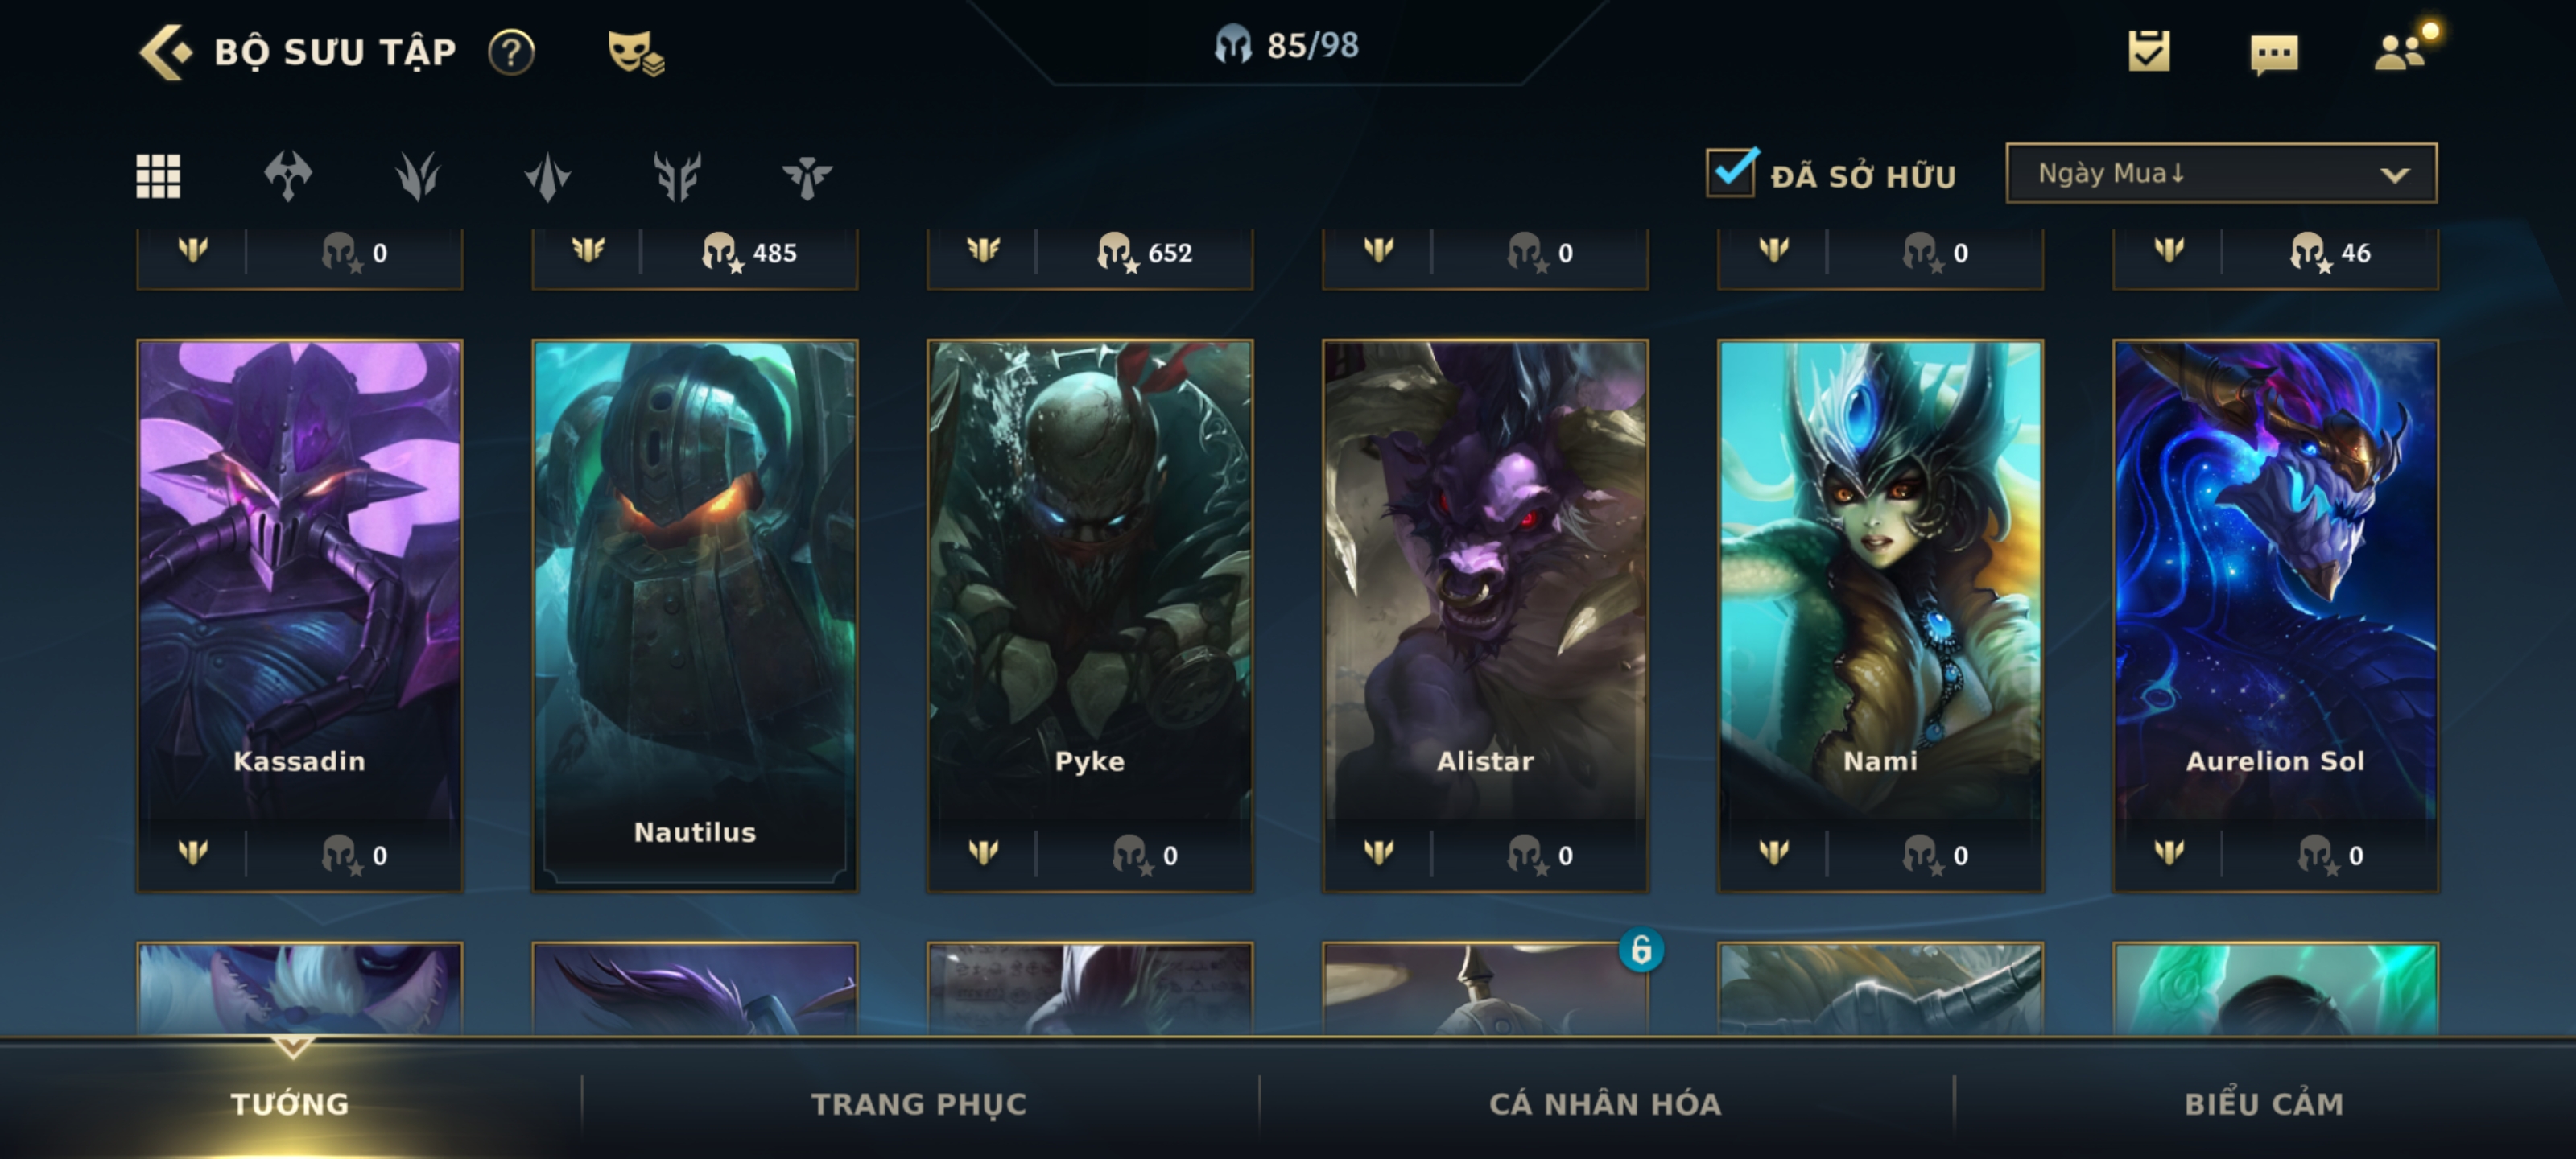Open the BIỂU CẢM tab
This screenshot has width=2576, height=1159.
click(2263, 1104)
